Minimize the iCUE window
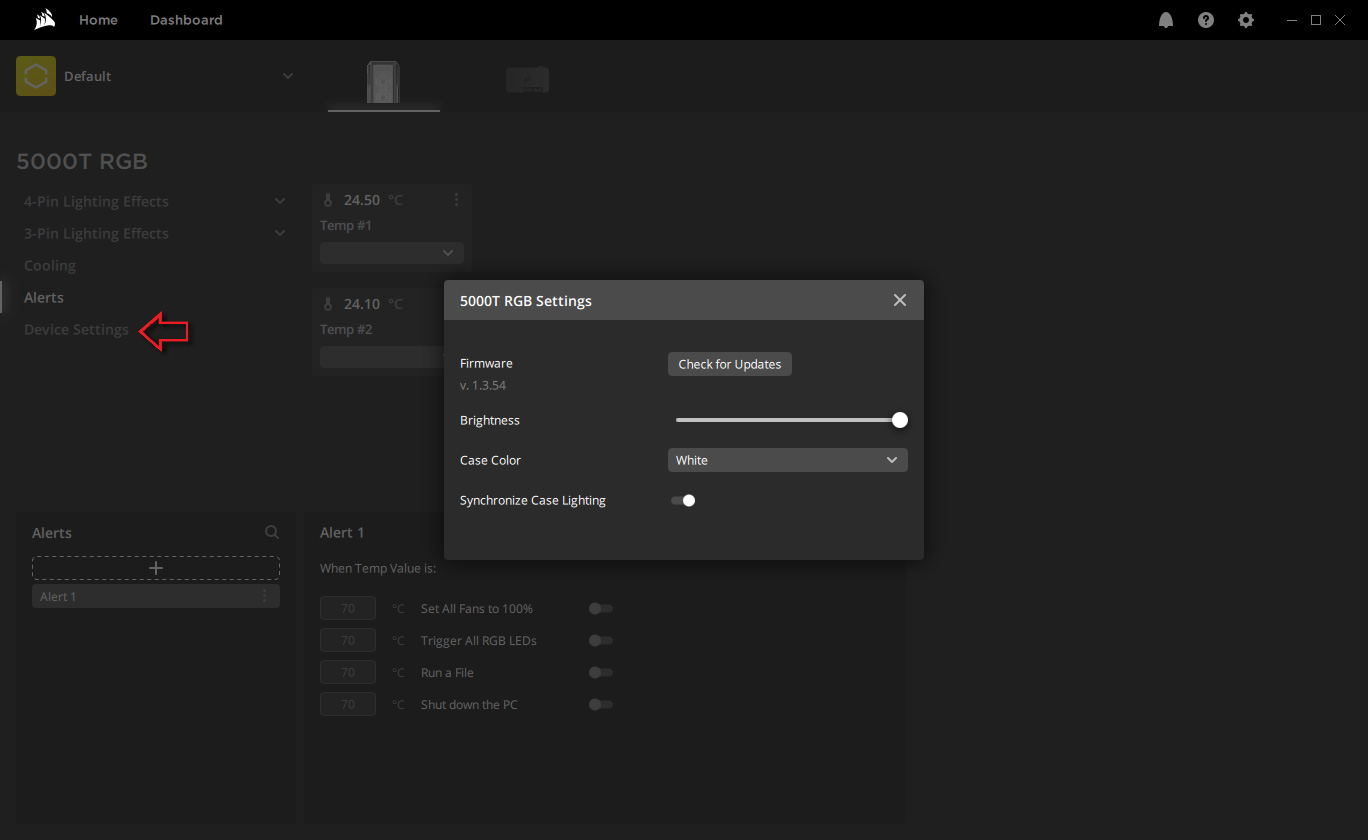 [x=1293, y=20]
